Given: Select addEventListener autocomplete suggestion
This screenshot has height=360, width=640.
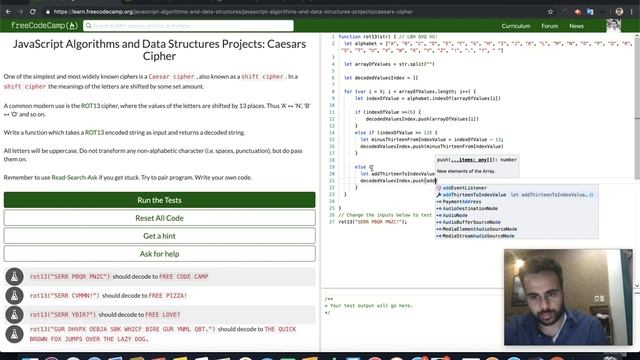Looking at the screenshot, I should click(x=517, y=188).
